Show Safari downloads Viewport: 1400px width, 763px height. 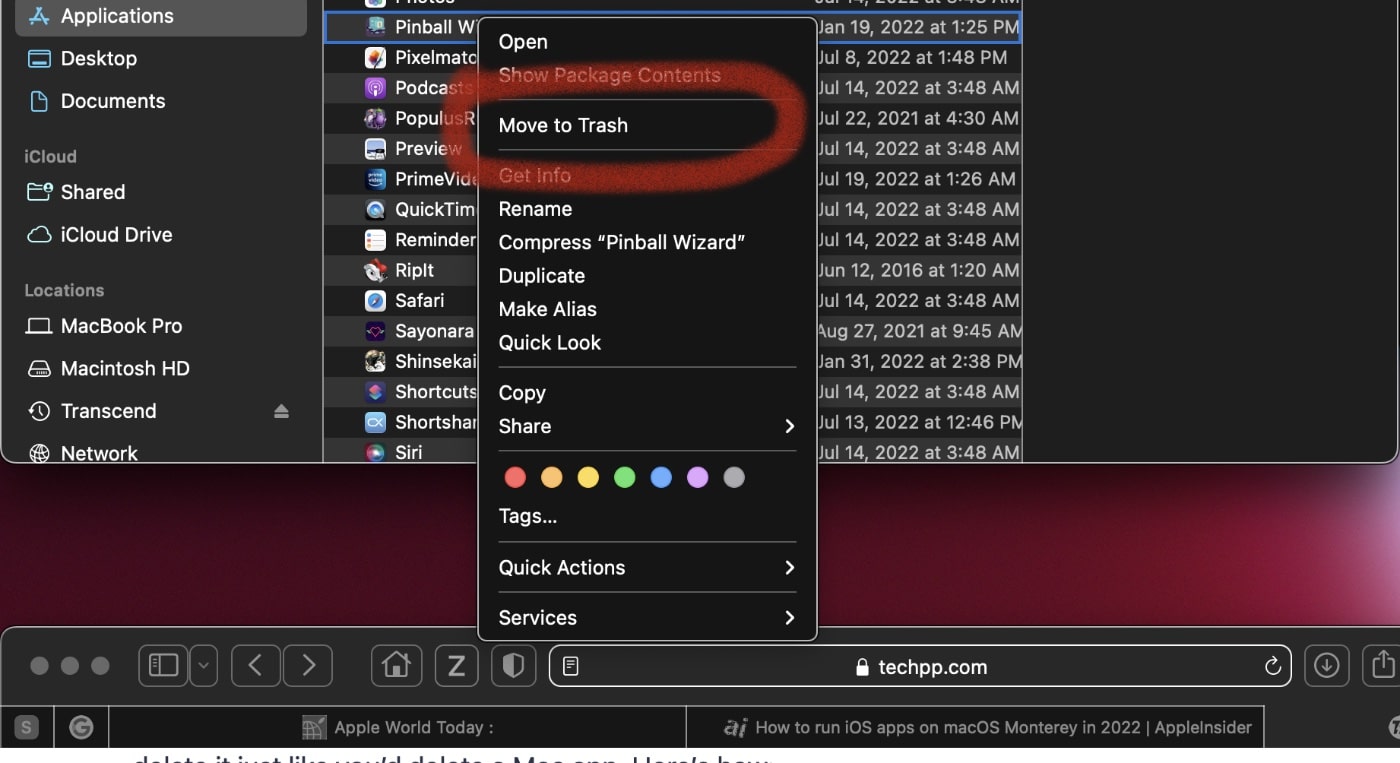[1326, 665]
